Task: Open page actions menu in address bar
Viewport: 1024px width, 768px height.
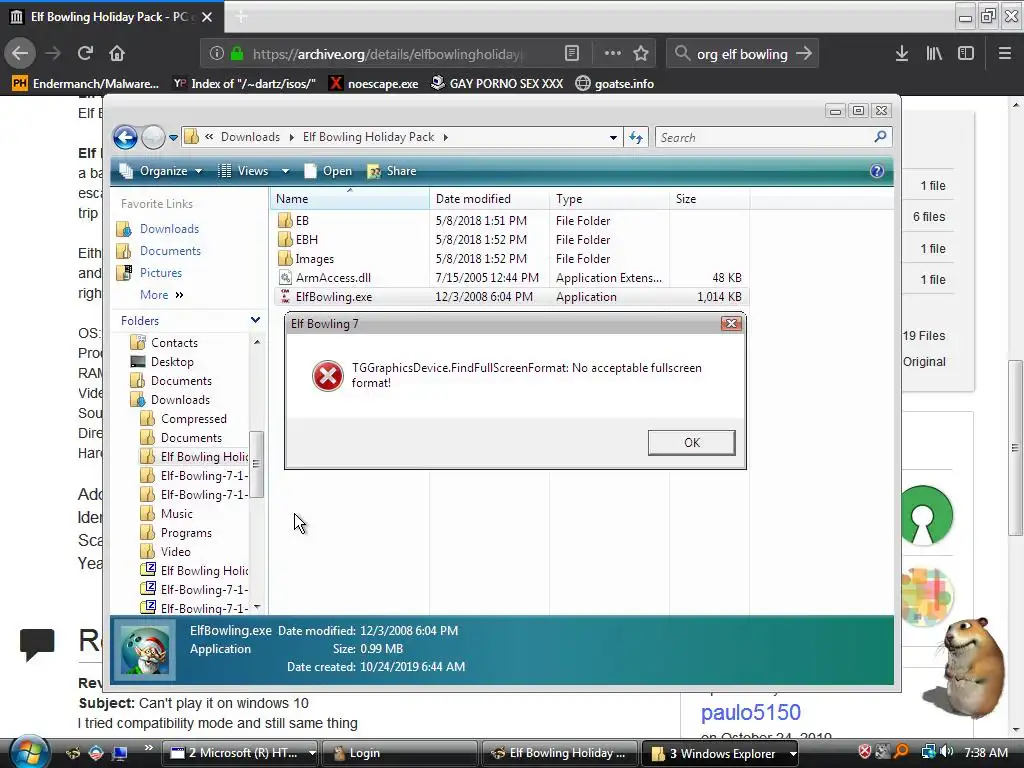Action: coord(613,54)
